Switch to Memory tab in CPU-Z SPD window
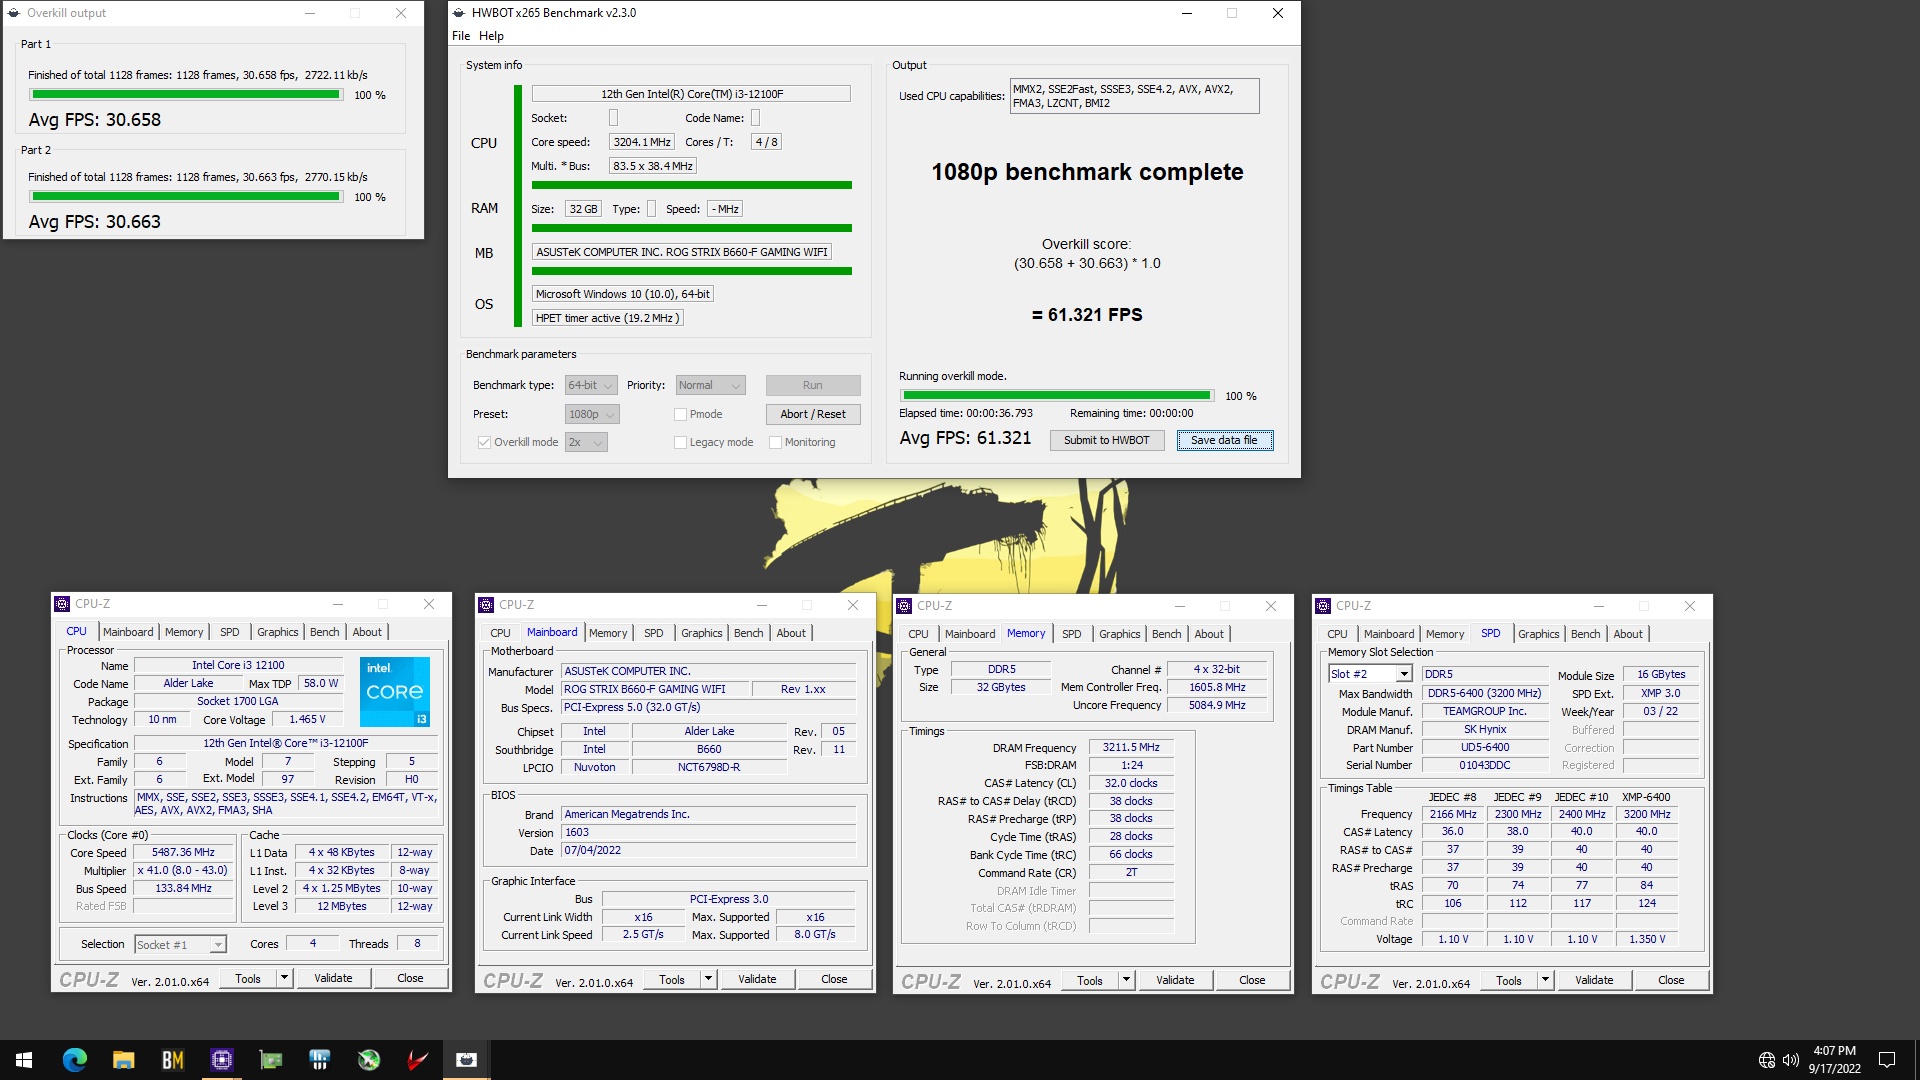This screenshot has width=1920, height=1080. [x=1445, y=634]
